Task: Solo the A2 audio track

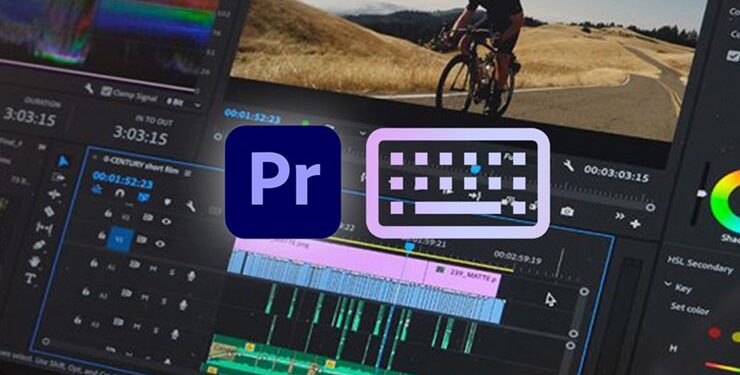Action: point(164,302)
